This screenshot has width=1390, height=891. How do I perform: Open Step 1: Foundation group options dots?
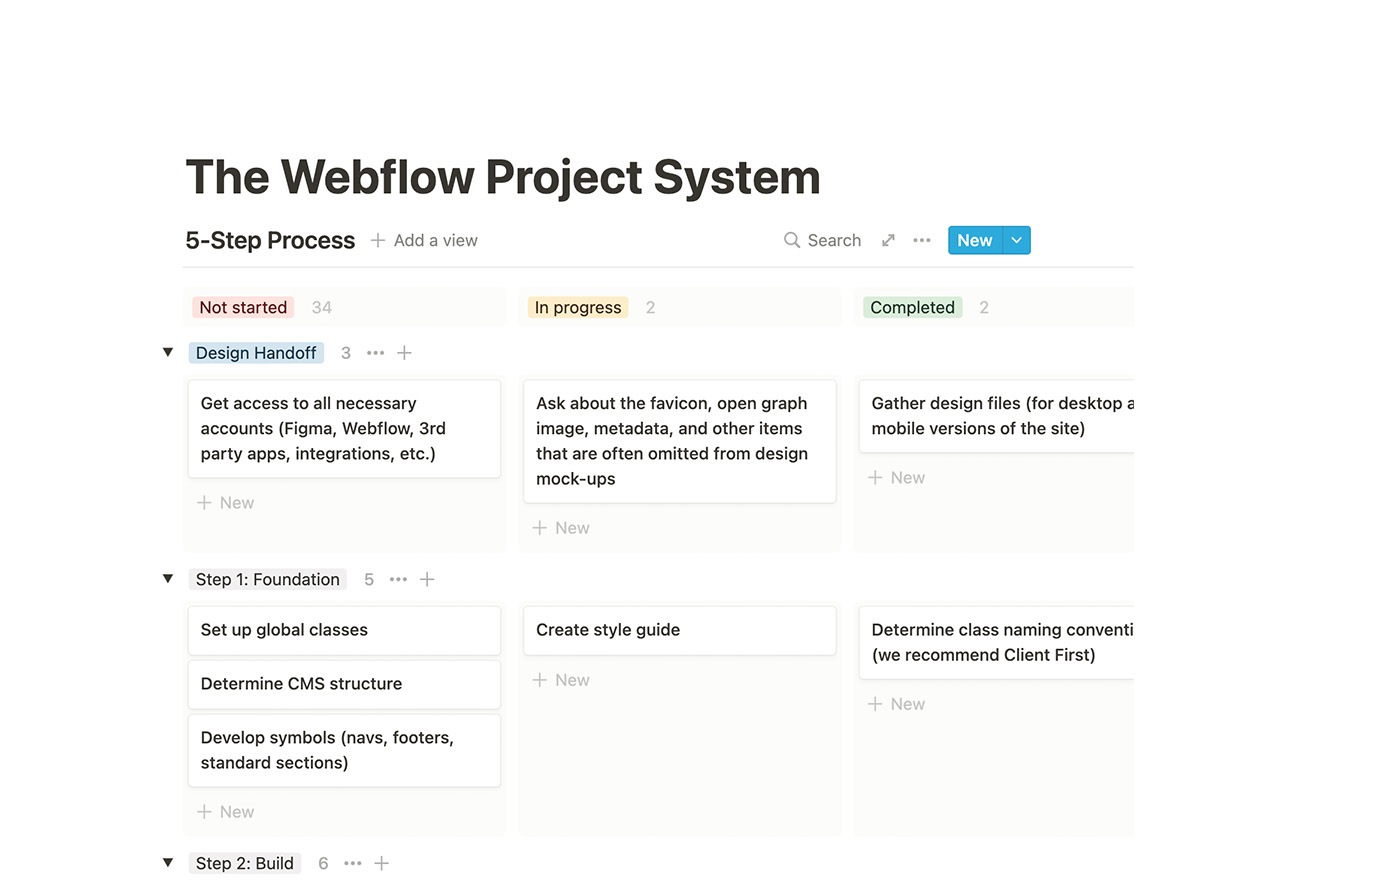click(x=398, y=580)
